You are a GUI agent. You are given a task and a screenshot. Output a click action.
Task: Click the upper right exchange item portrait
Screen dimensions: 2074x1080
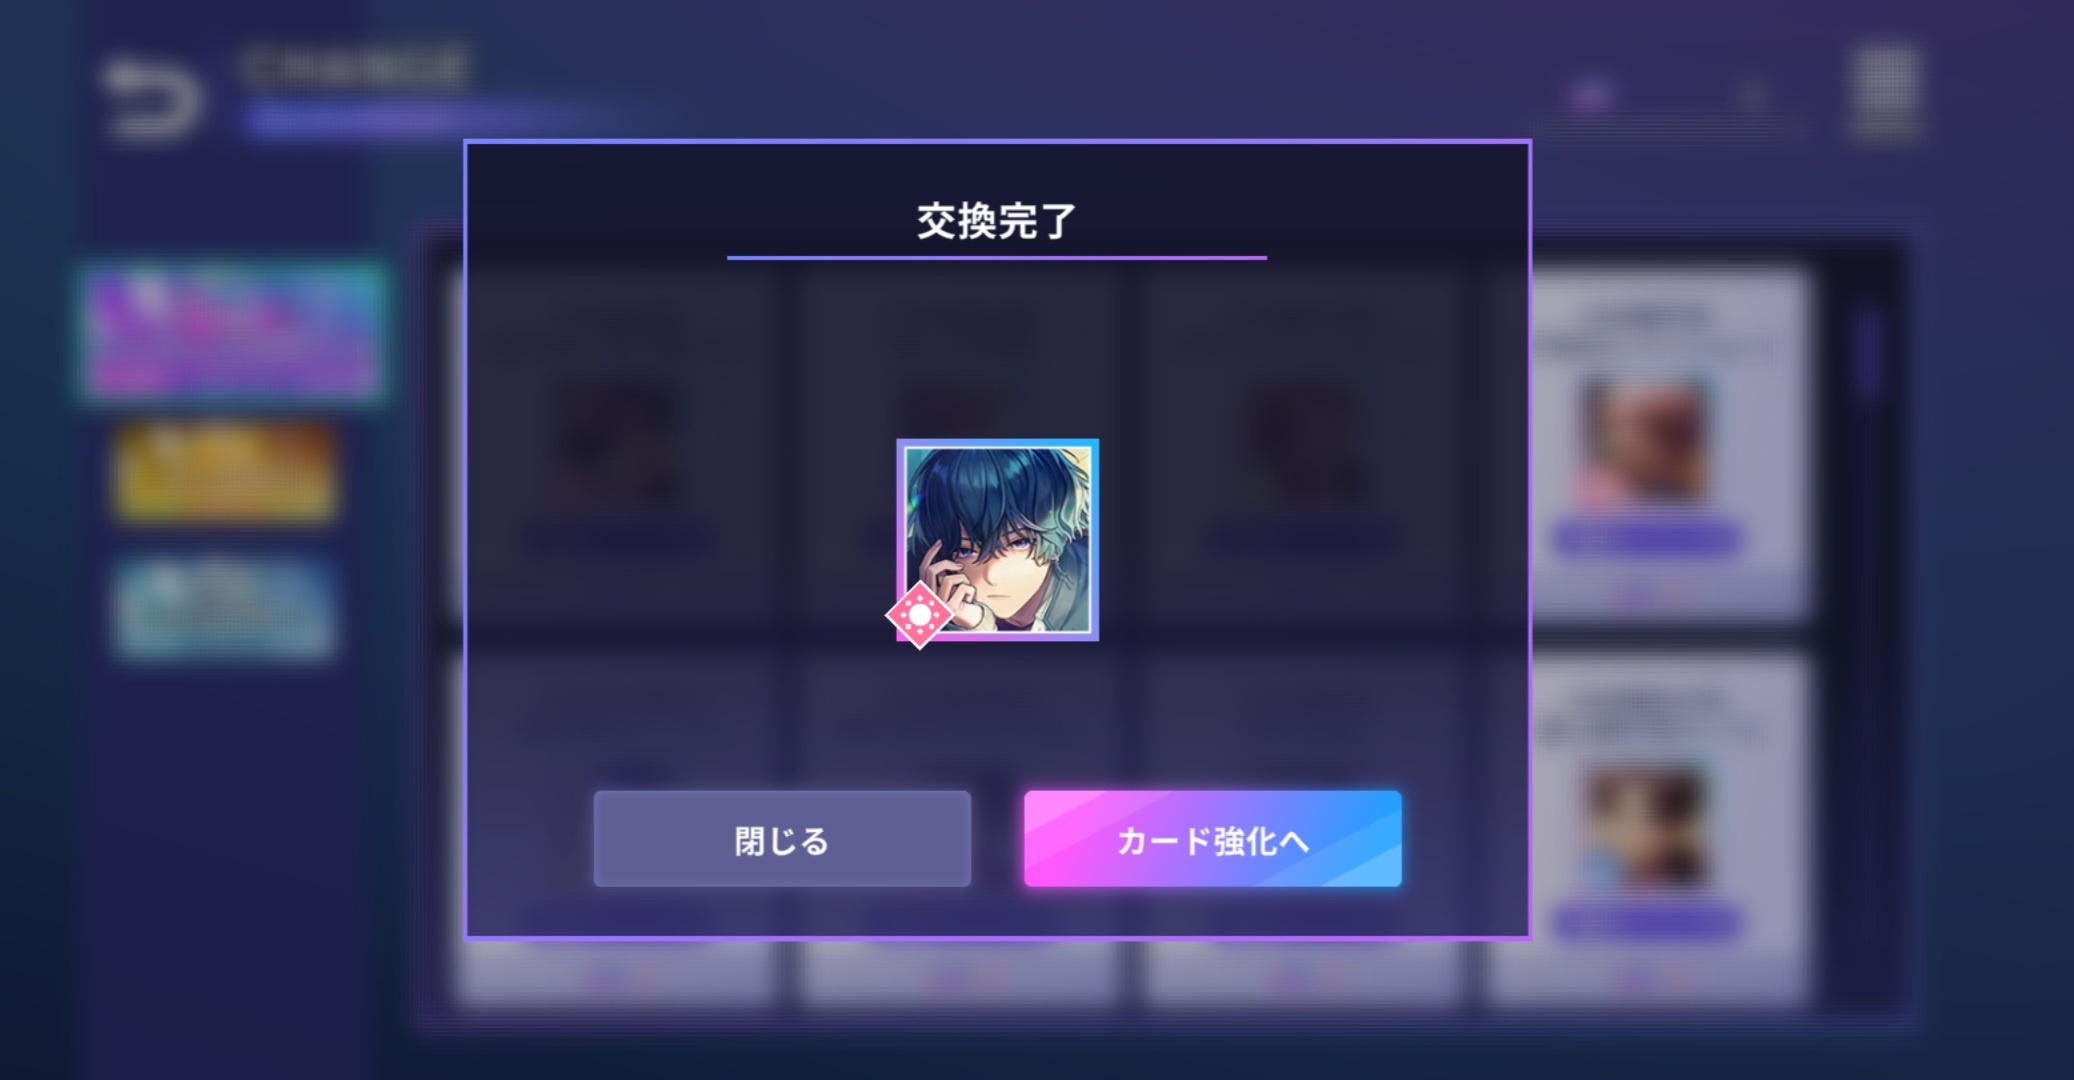(1644, 438)
